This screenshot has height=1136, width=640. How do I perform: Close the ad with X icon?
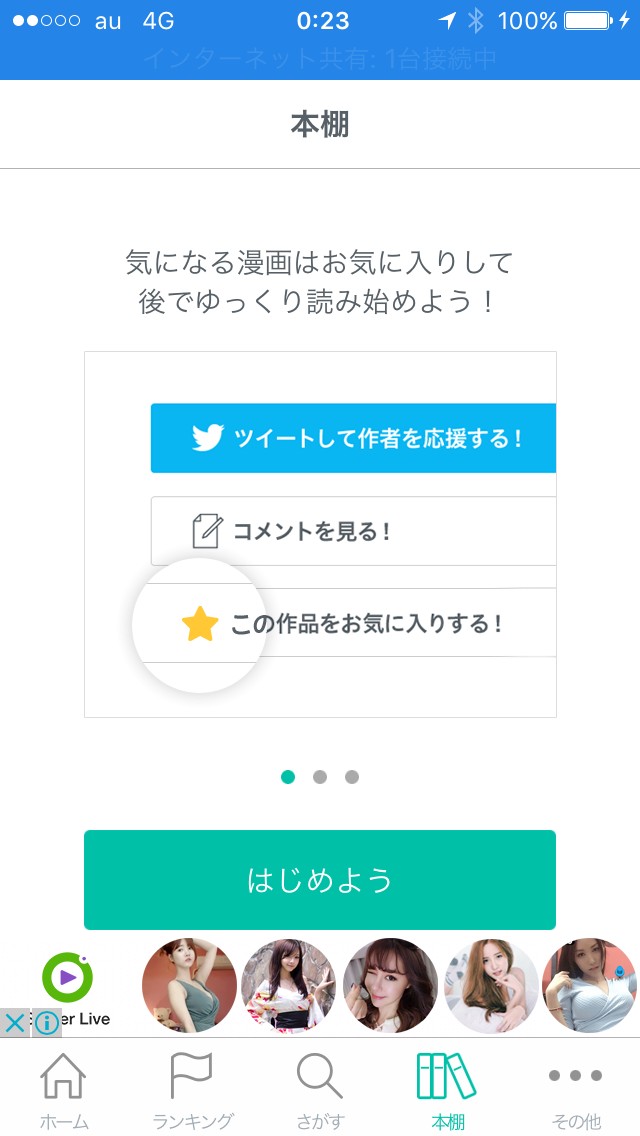tap(15, 1023)
